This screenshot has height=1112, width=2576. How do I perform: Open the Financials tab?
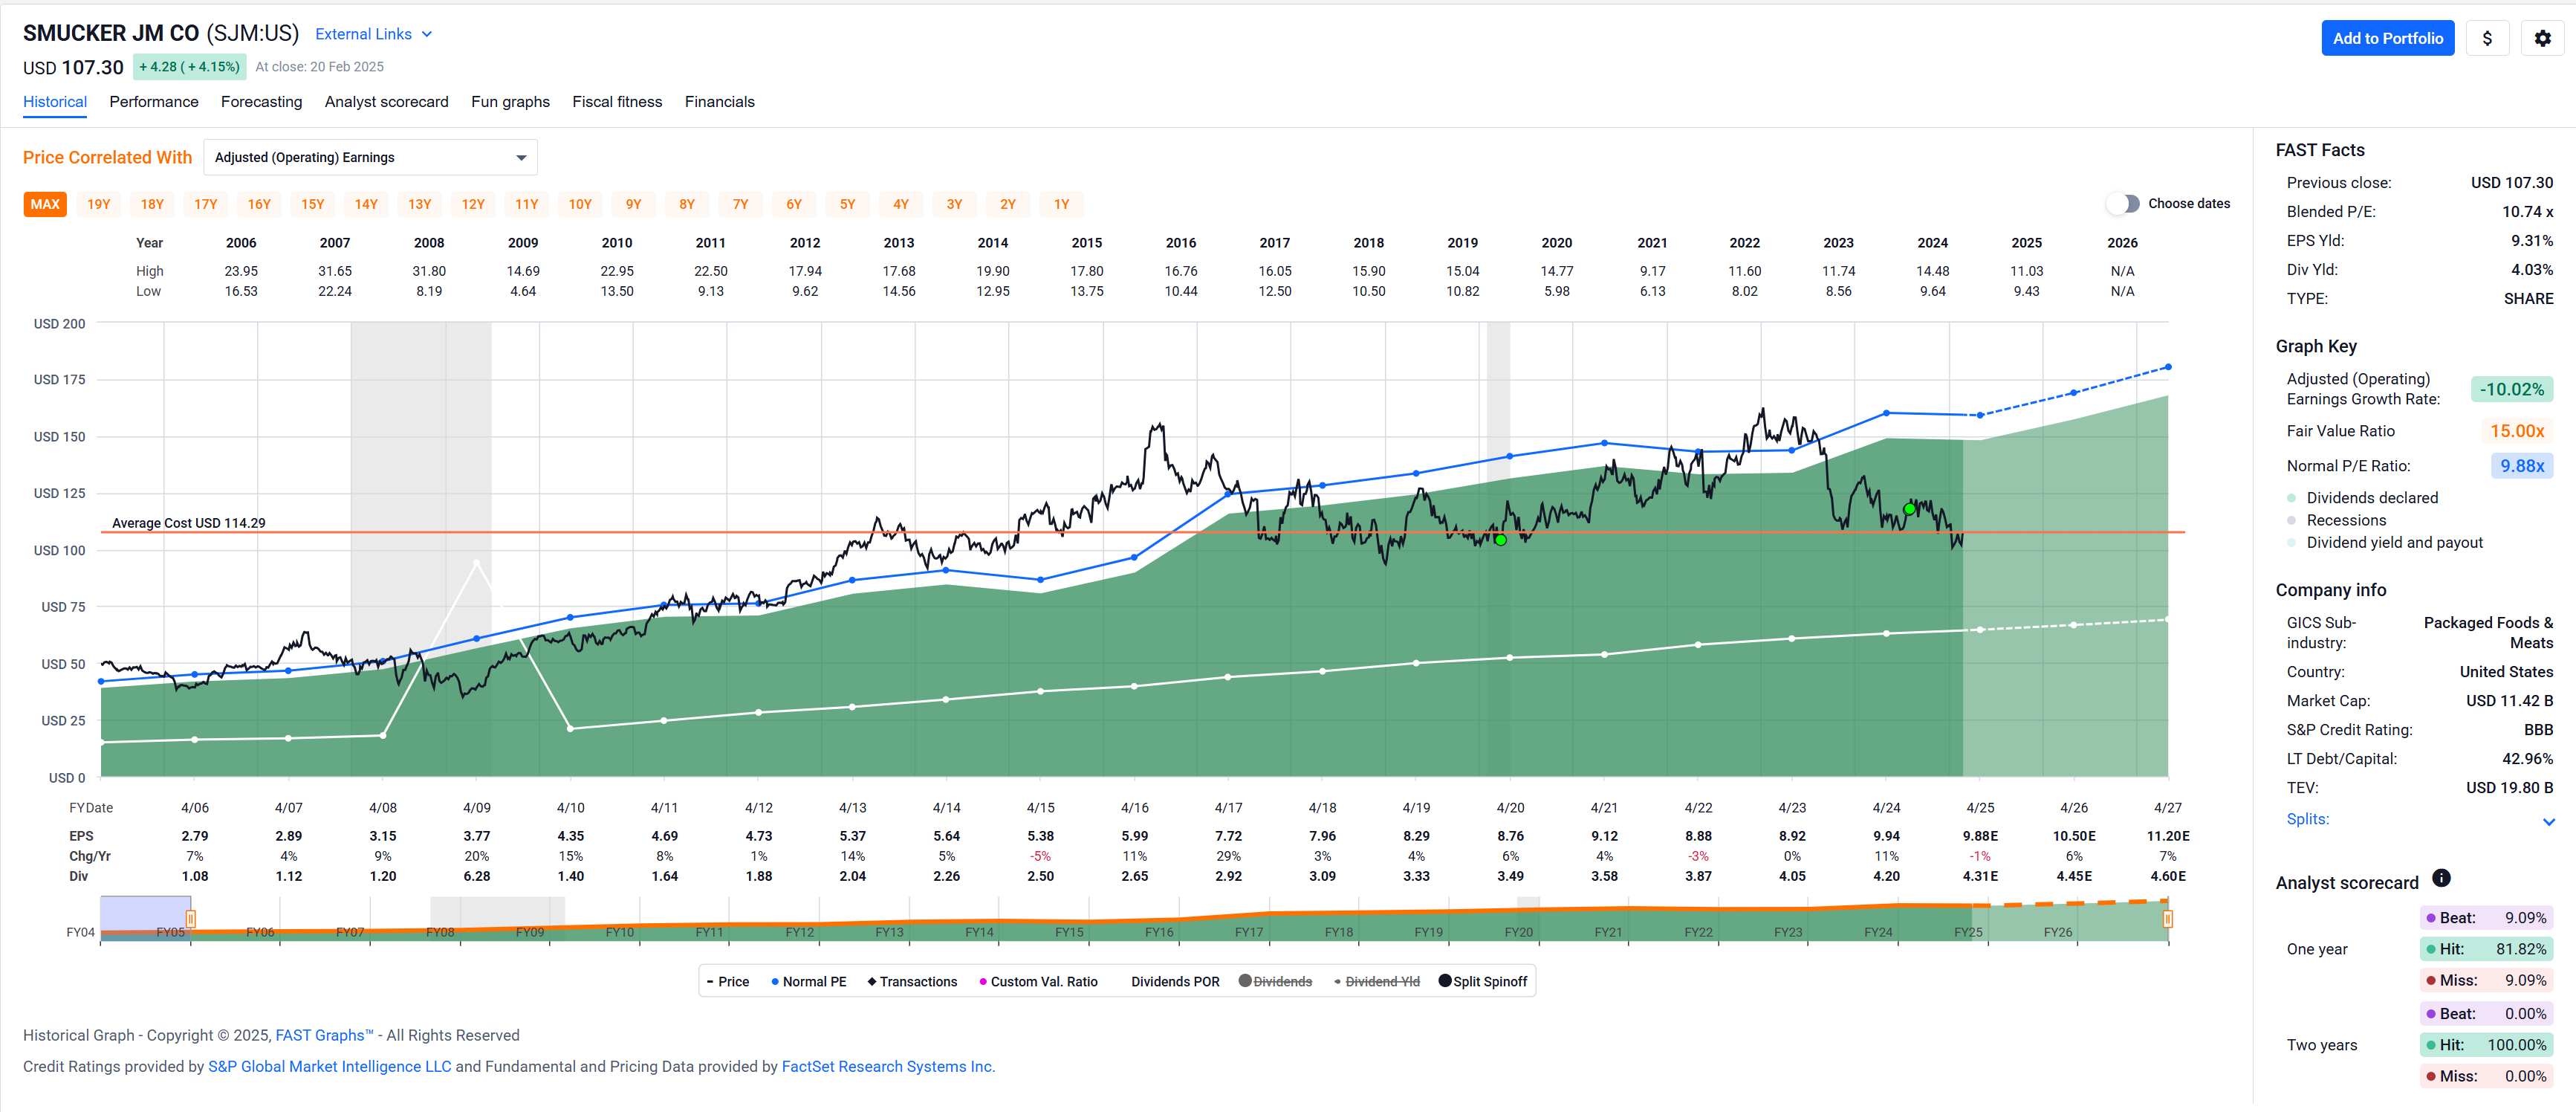[x=719, y=102]
